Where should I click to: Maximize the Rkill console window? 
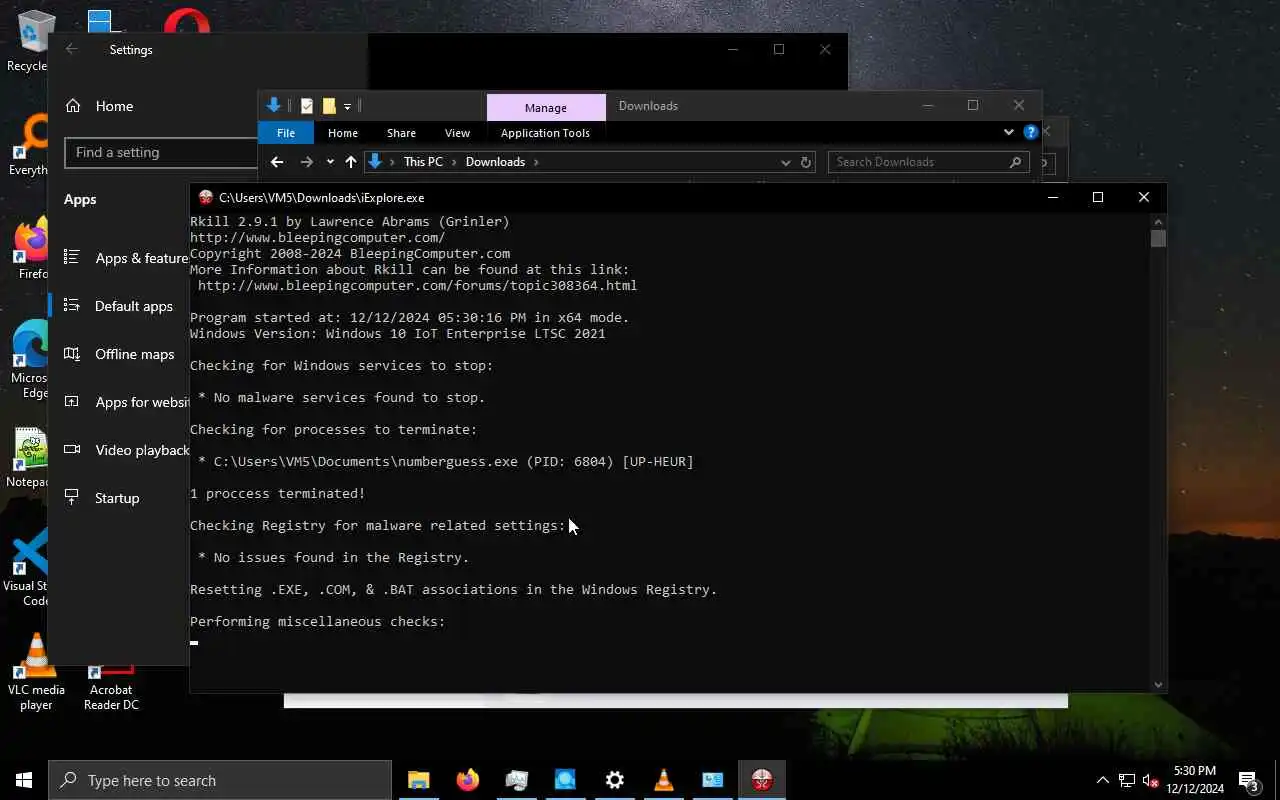tap(1098, 198)
